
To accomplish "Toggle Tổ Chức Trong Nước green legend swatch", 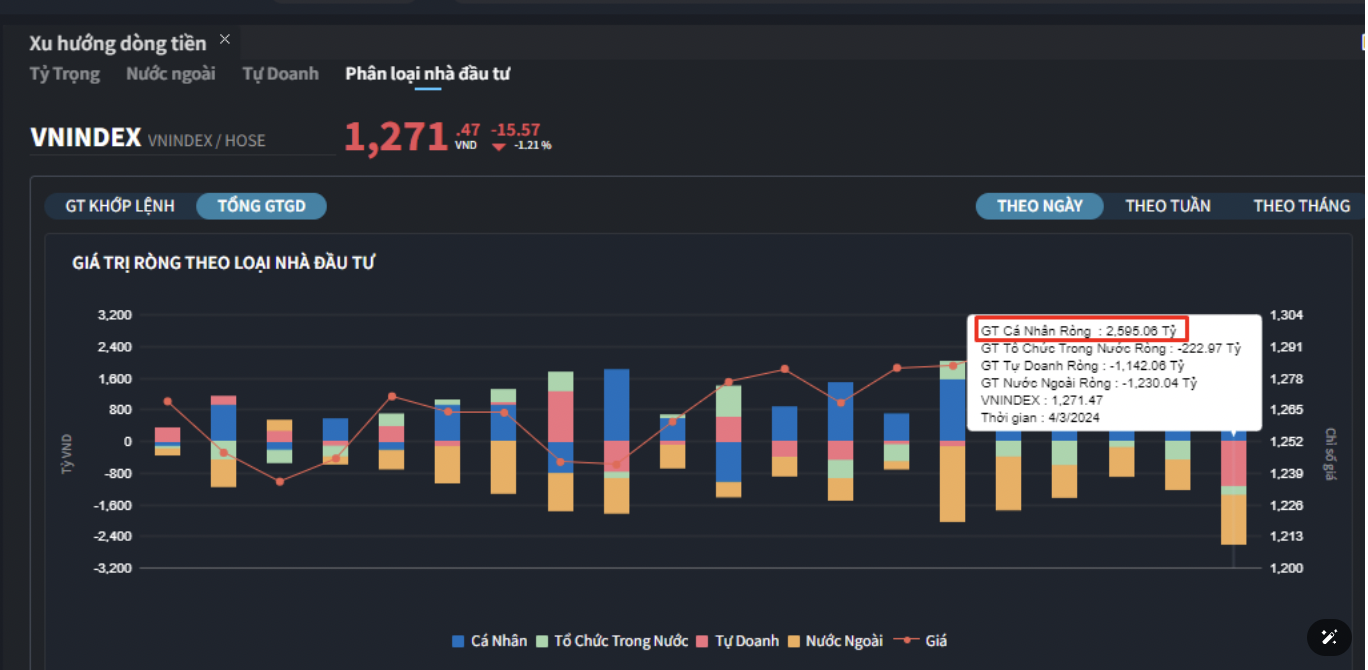I will pos(542,641).
